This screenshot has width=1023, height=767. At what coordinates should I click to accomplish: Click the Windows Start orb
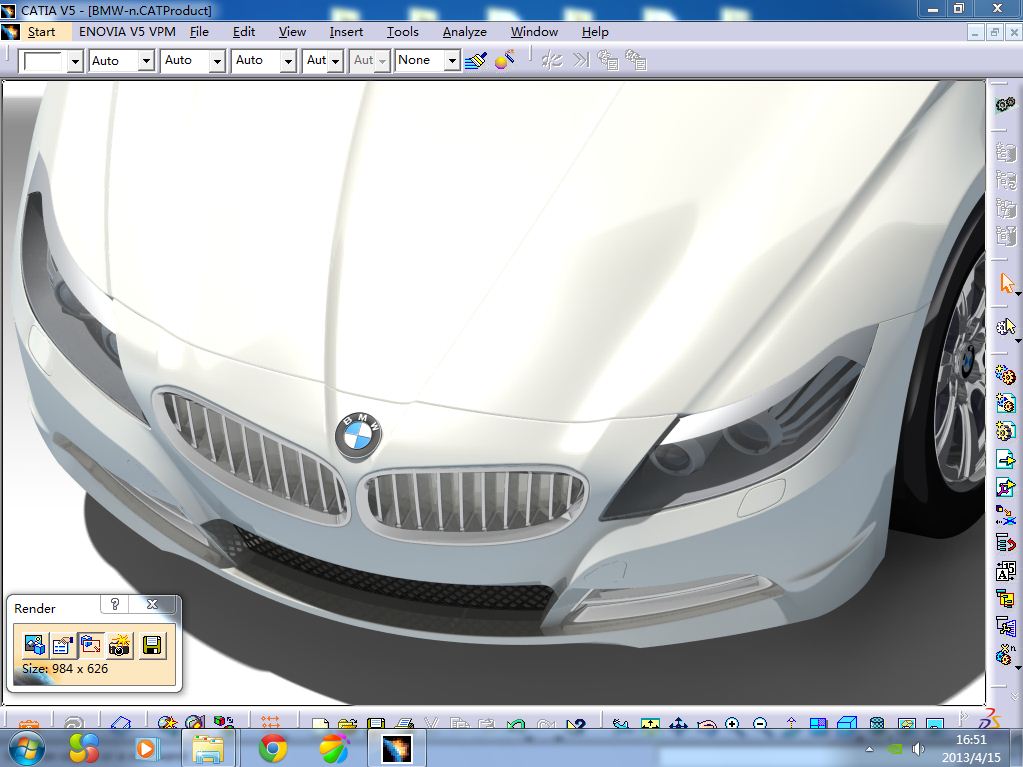pos(25,748)
